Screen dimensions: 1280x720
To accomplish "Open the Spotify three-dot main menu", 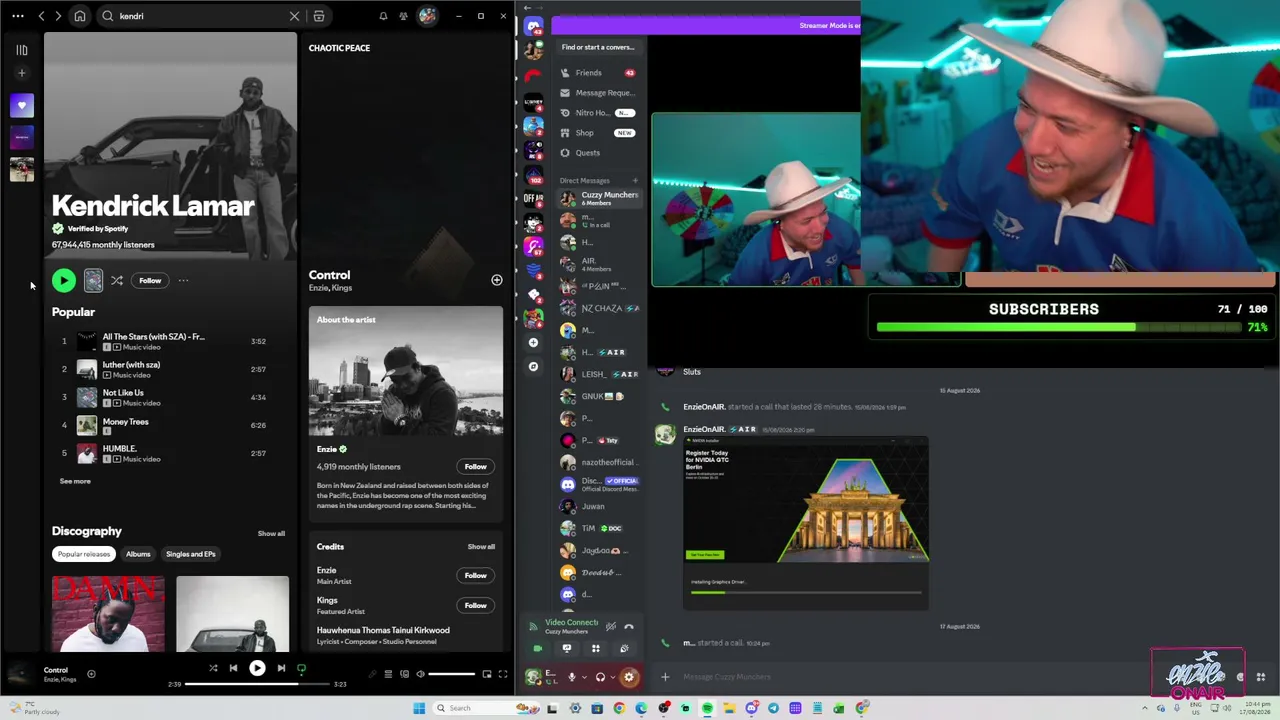I will click(18, 16).
